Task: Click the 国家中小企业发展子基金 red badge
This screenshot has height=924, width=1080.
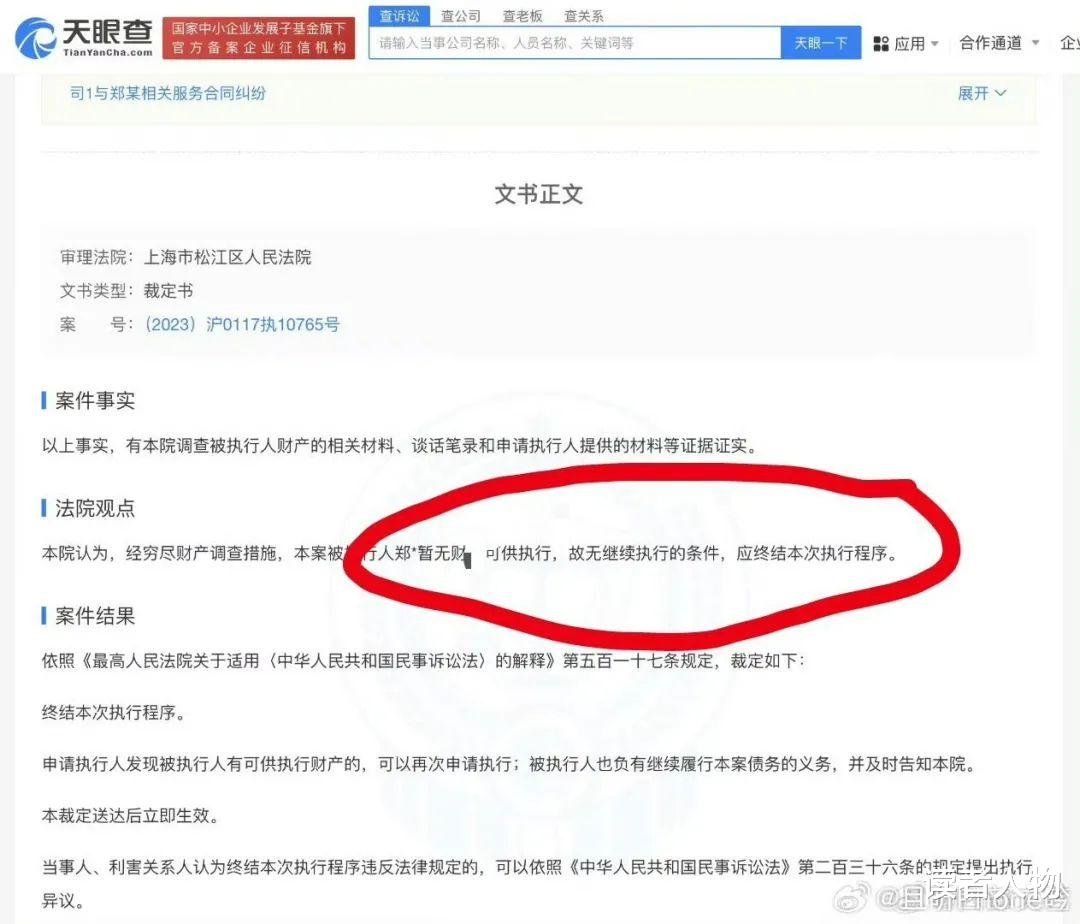Action: click(x=258, y=38)
